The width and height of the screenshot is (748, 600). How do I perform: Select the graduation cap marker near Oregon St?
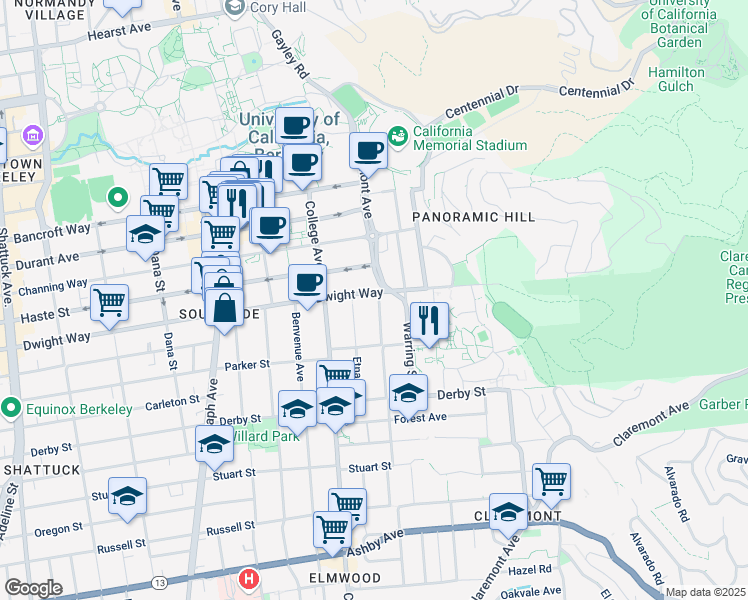(x=127, y=497)
